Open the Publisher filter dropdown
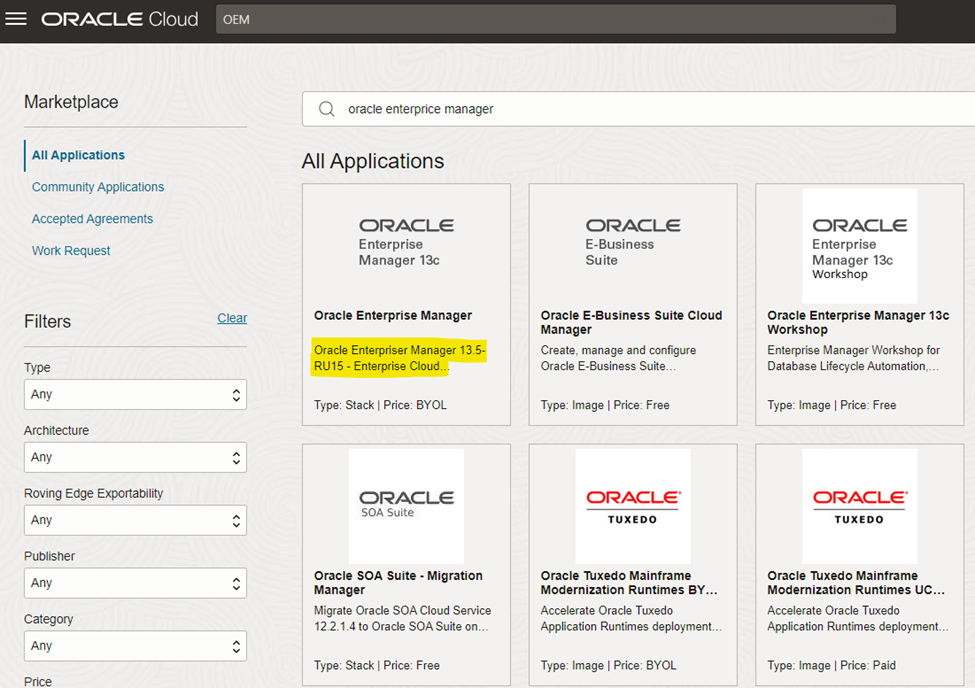This screenshot has height=688, width=975. coord(135,583)
